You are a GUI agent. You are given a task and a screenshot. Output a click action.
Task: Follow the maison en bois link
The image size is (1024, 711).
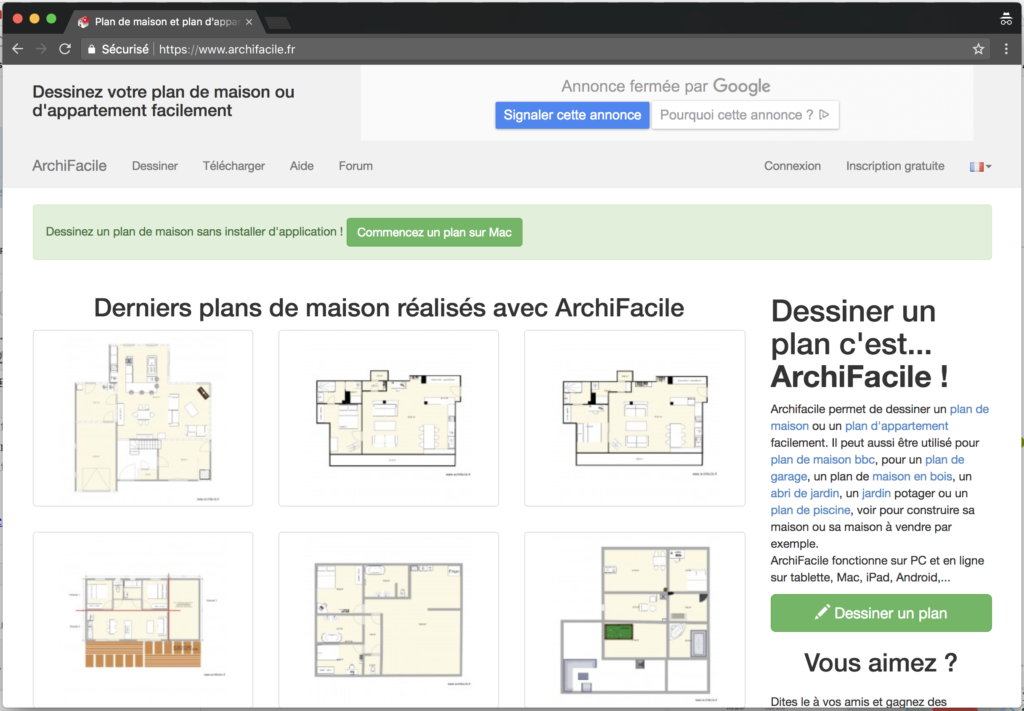coord(912,477)
